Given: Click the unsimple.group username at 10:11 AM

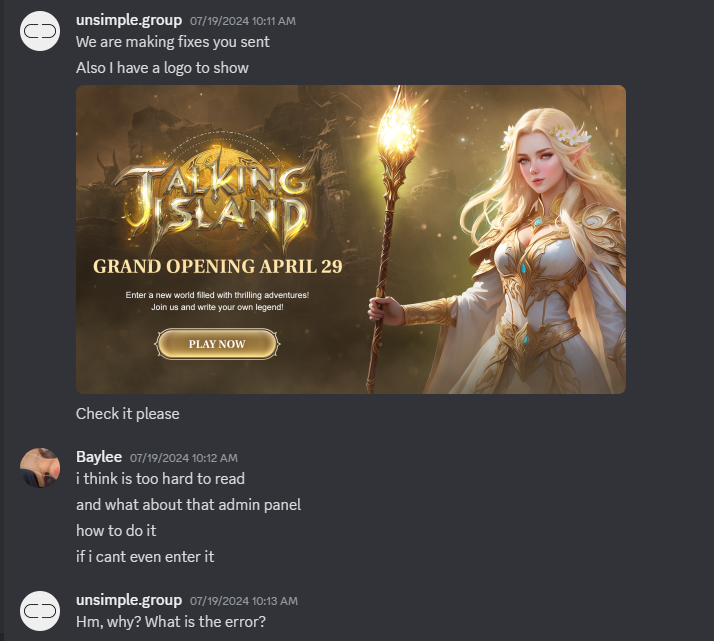Looking at the screenshot, I should (129, 20).
